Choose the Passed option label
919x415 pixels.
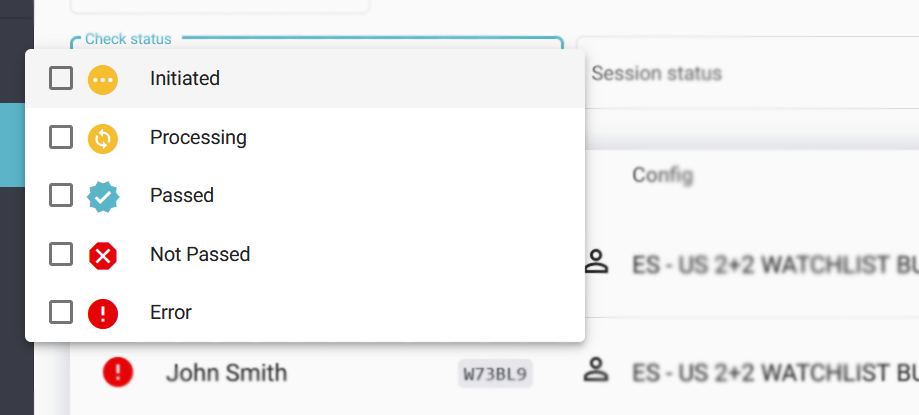[182, 196]
